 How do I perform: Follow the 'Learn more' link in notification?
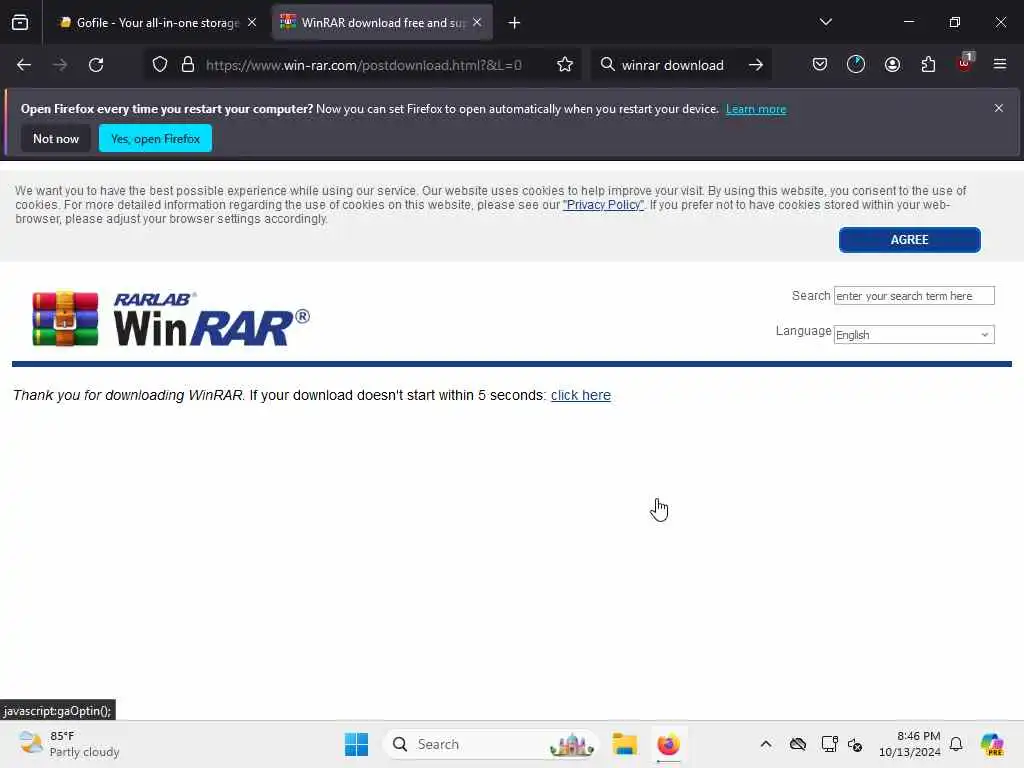(x=756, y=109)
